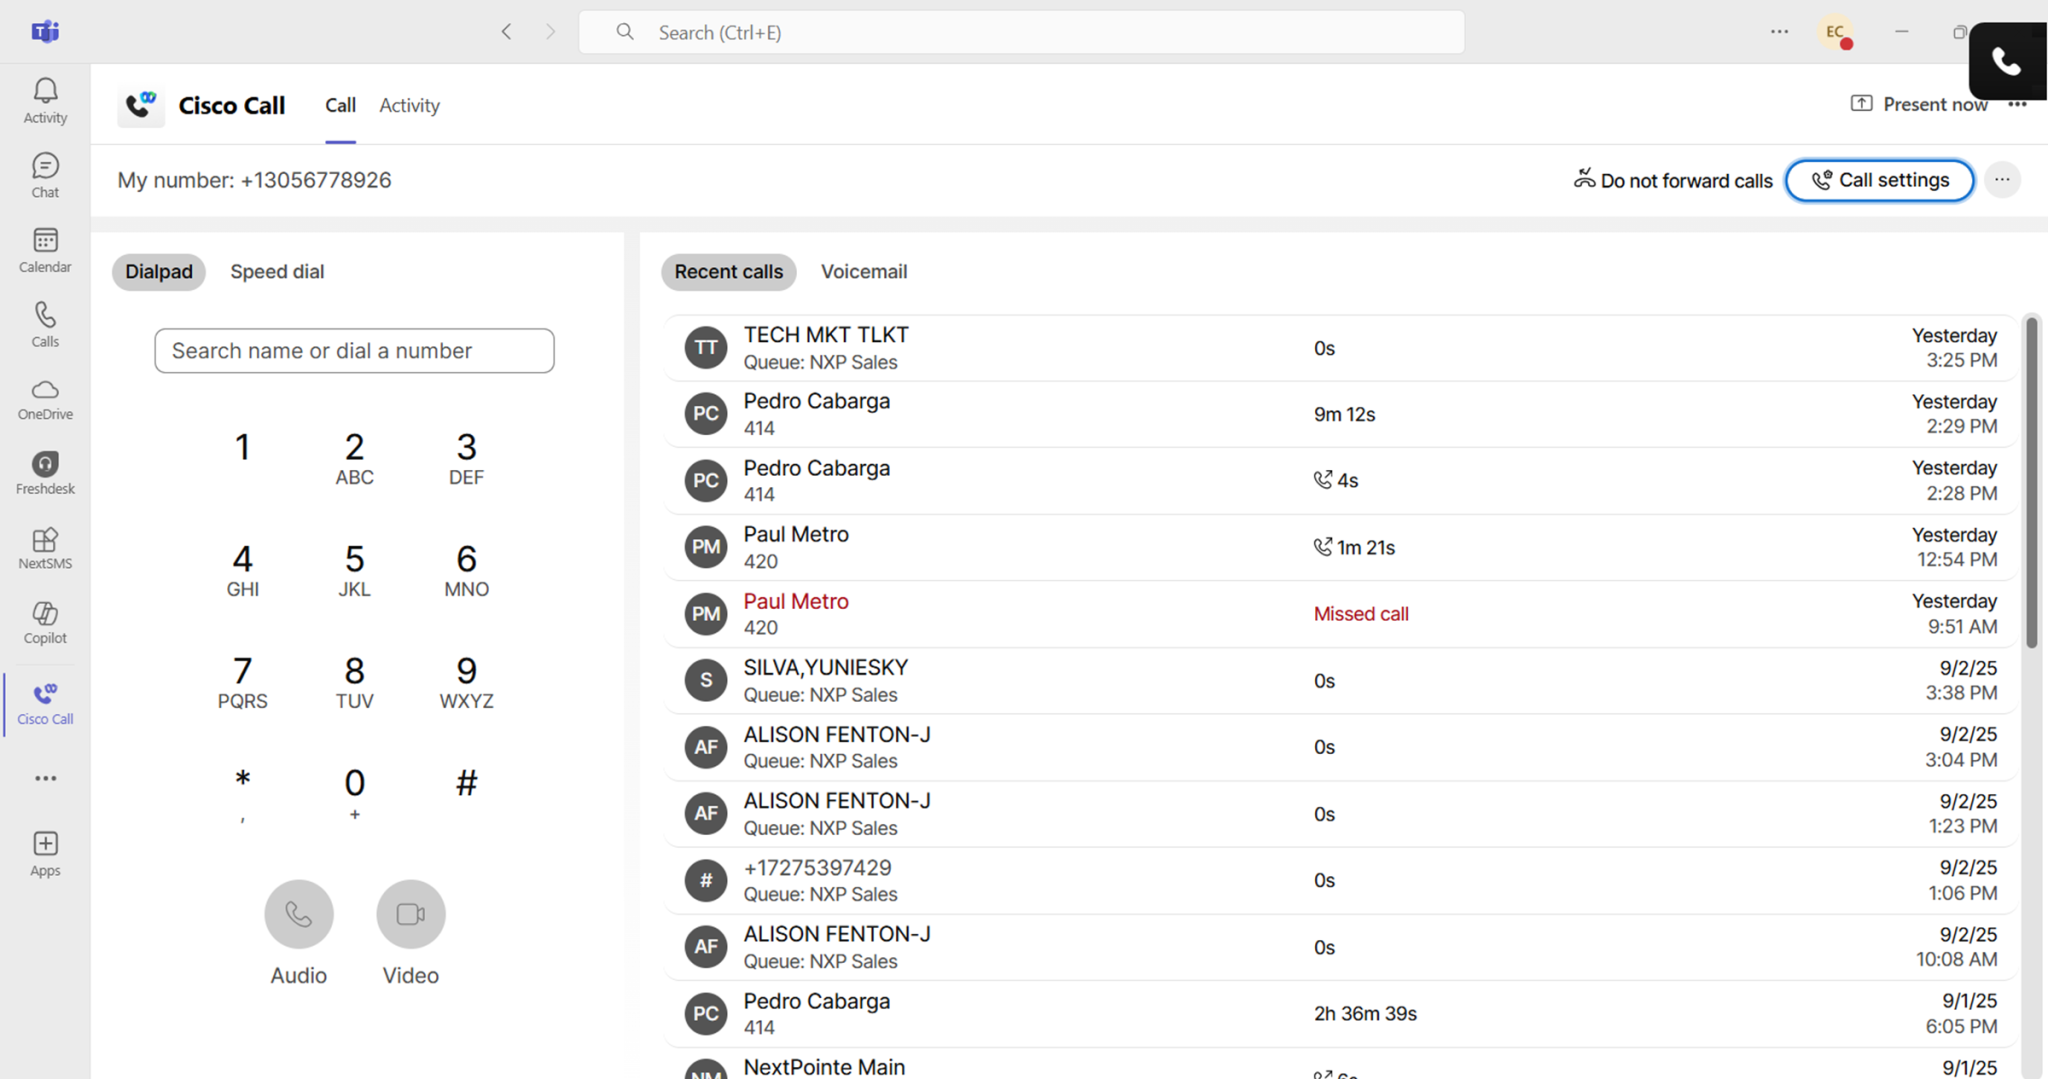
Task: Open Settings and more menu in title bar
Action: (x=1779, y=32)
